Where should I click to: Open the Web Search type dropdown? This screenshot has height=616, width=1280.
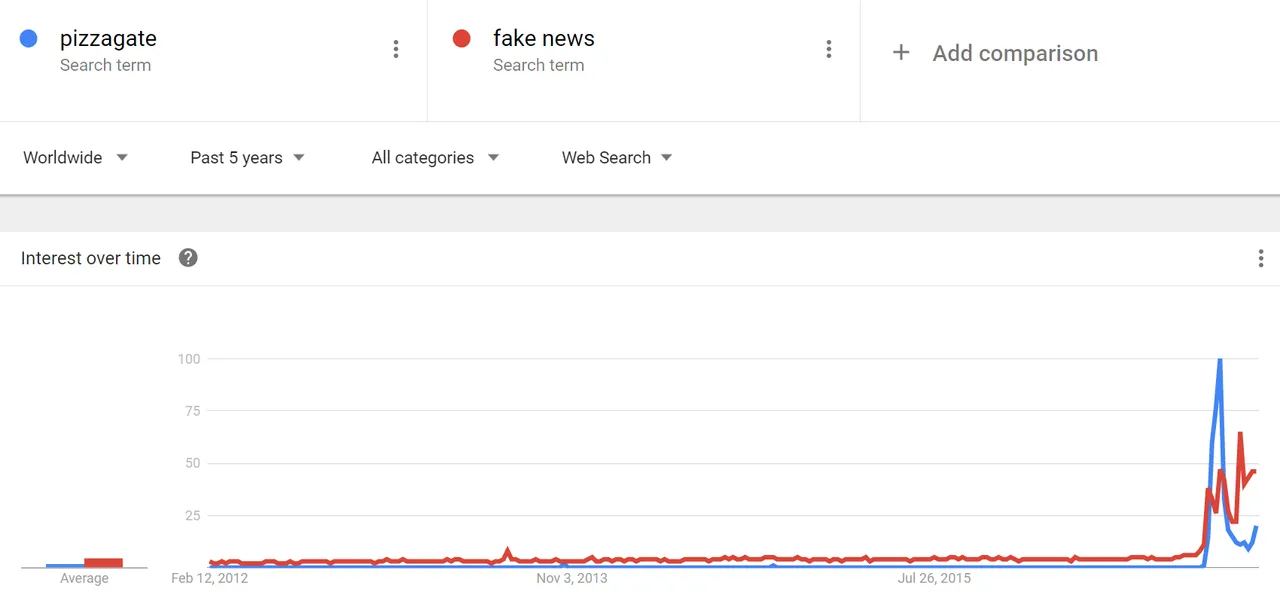[616, 157]
